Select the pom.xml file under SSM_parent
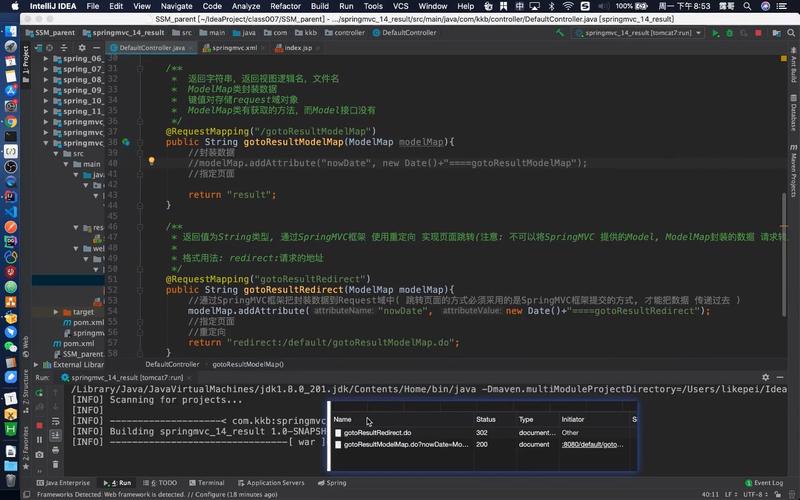Screen dimensions: 800x500 74,344
